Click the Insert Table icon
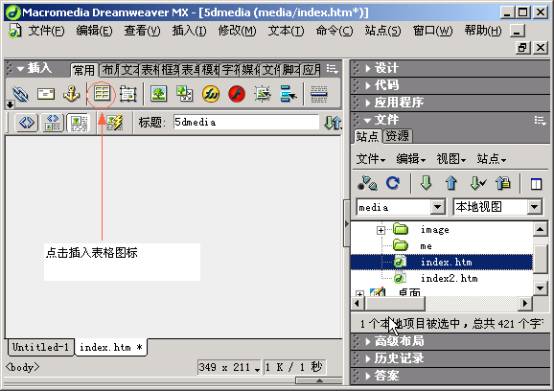554x391 pixels. (x=102, y=94)
